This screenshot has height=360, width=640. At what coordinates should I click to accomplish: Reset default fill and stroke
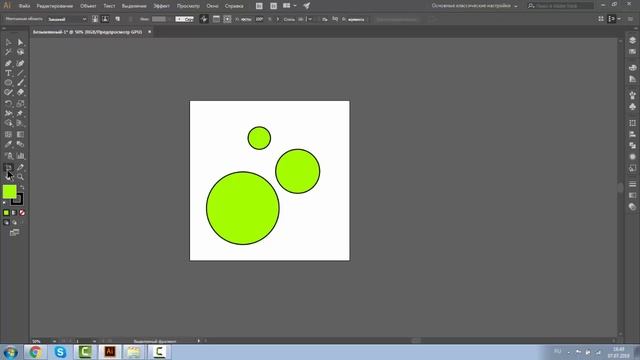4,203
